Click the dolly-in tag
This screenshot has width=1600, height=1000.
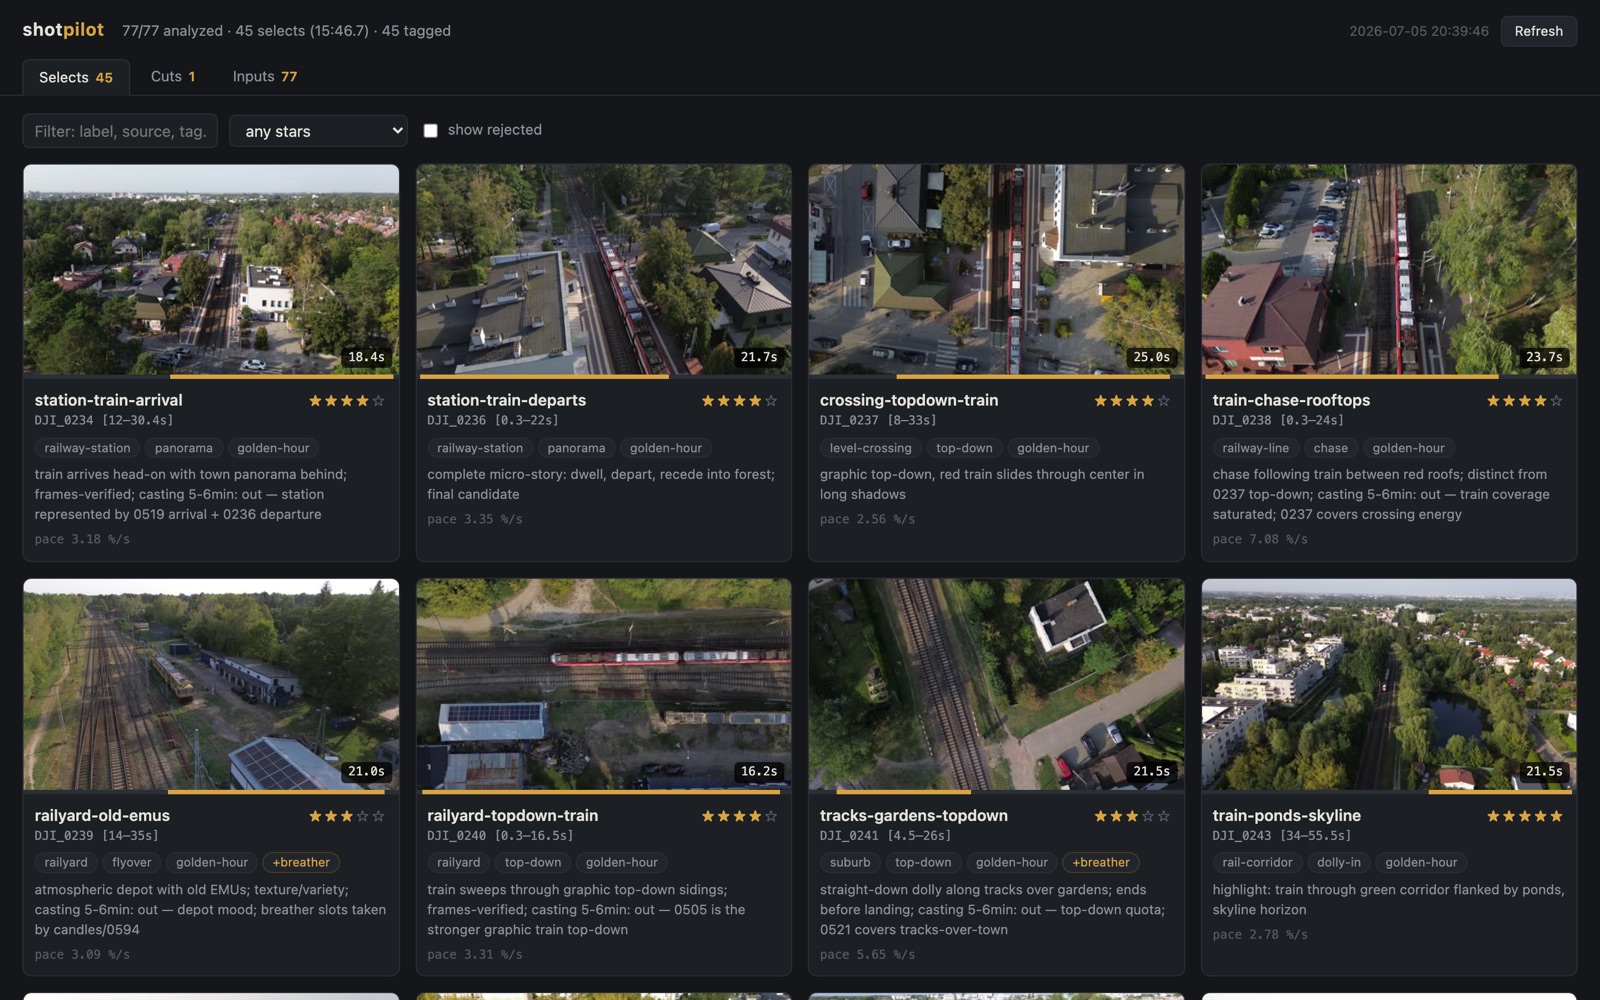(1338, 862)
